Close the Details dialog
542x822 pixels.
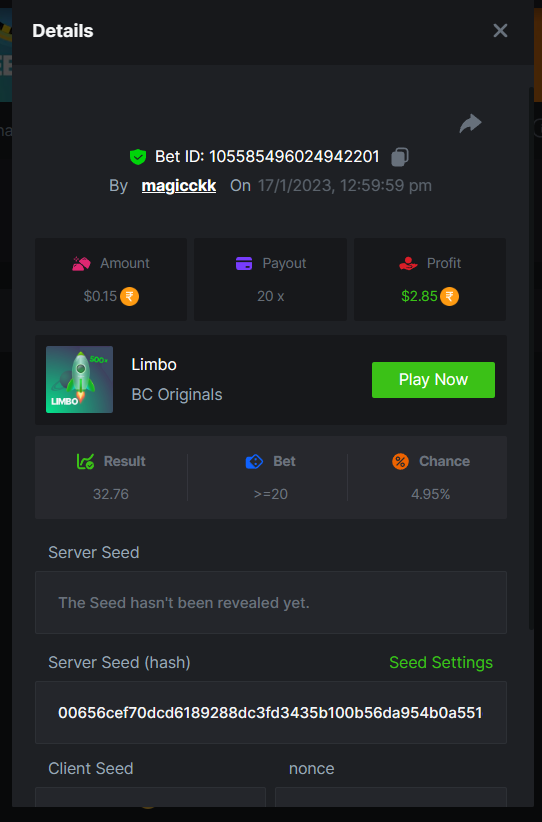501,30
